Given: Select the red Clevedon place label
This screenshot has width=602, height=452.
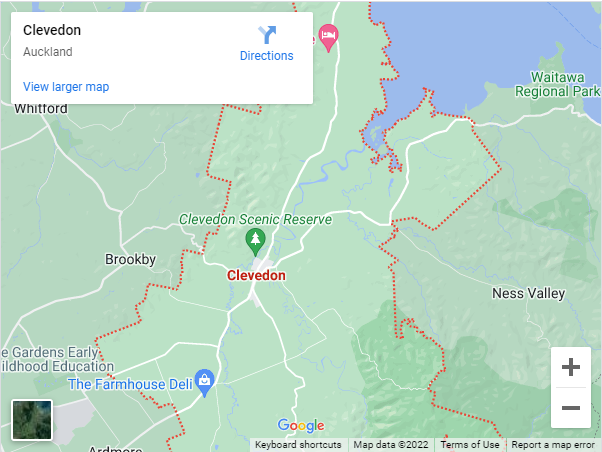Looking at the screenshot, I should [x=256, y=275].
